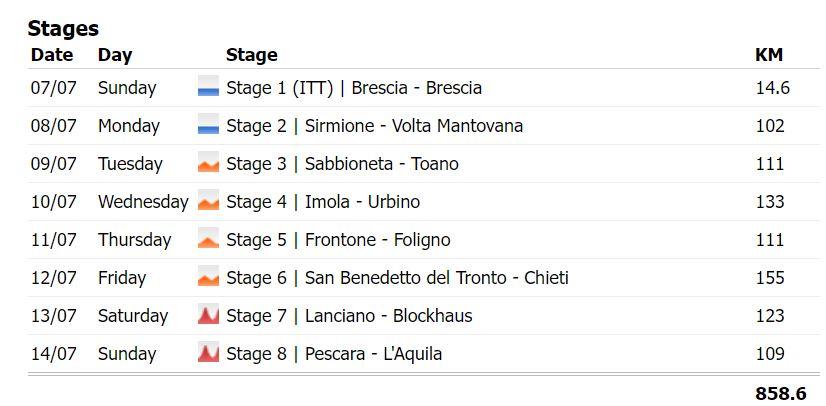The height and width of the screenshot is (406, 826).
Task: Click the hilly profile icon for Stage 4
Action: click(208, 200)
